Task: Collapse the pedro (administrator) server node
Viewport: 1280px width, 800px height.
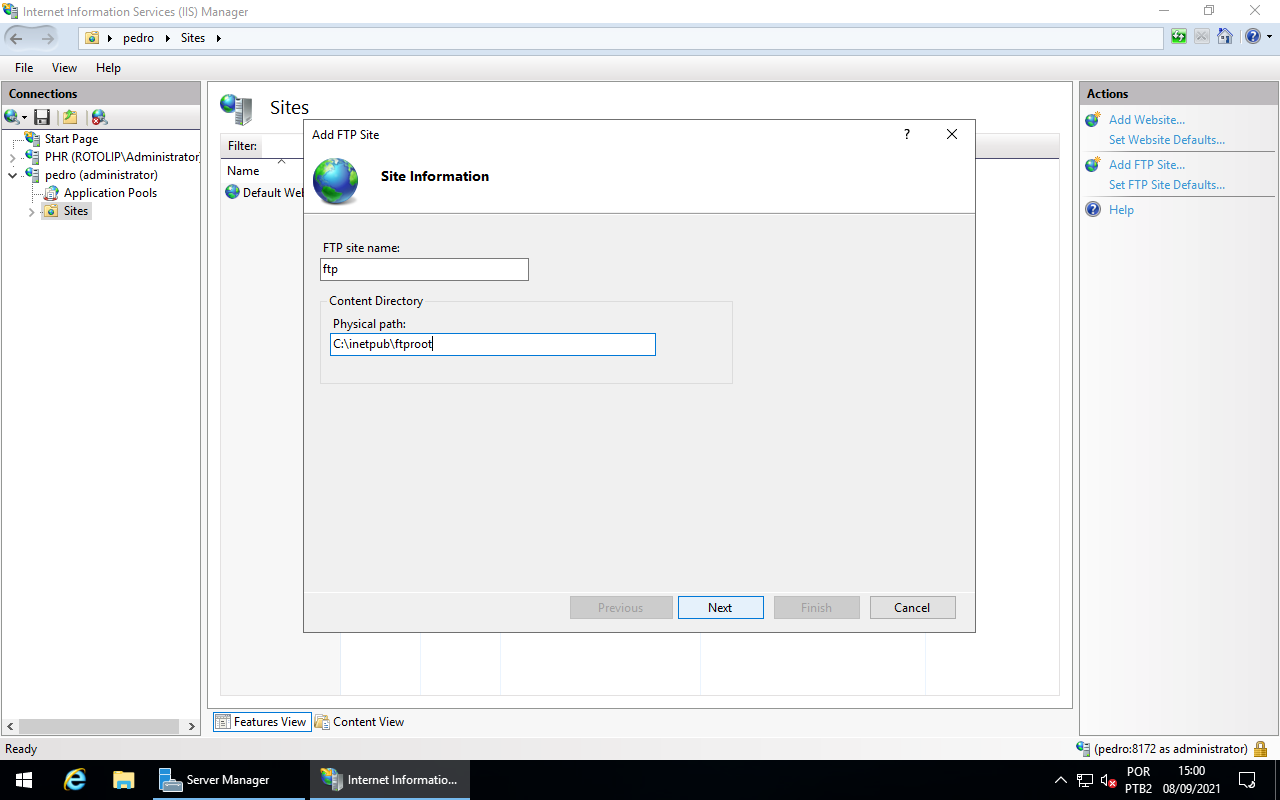Action: point(12,175)
